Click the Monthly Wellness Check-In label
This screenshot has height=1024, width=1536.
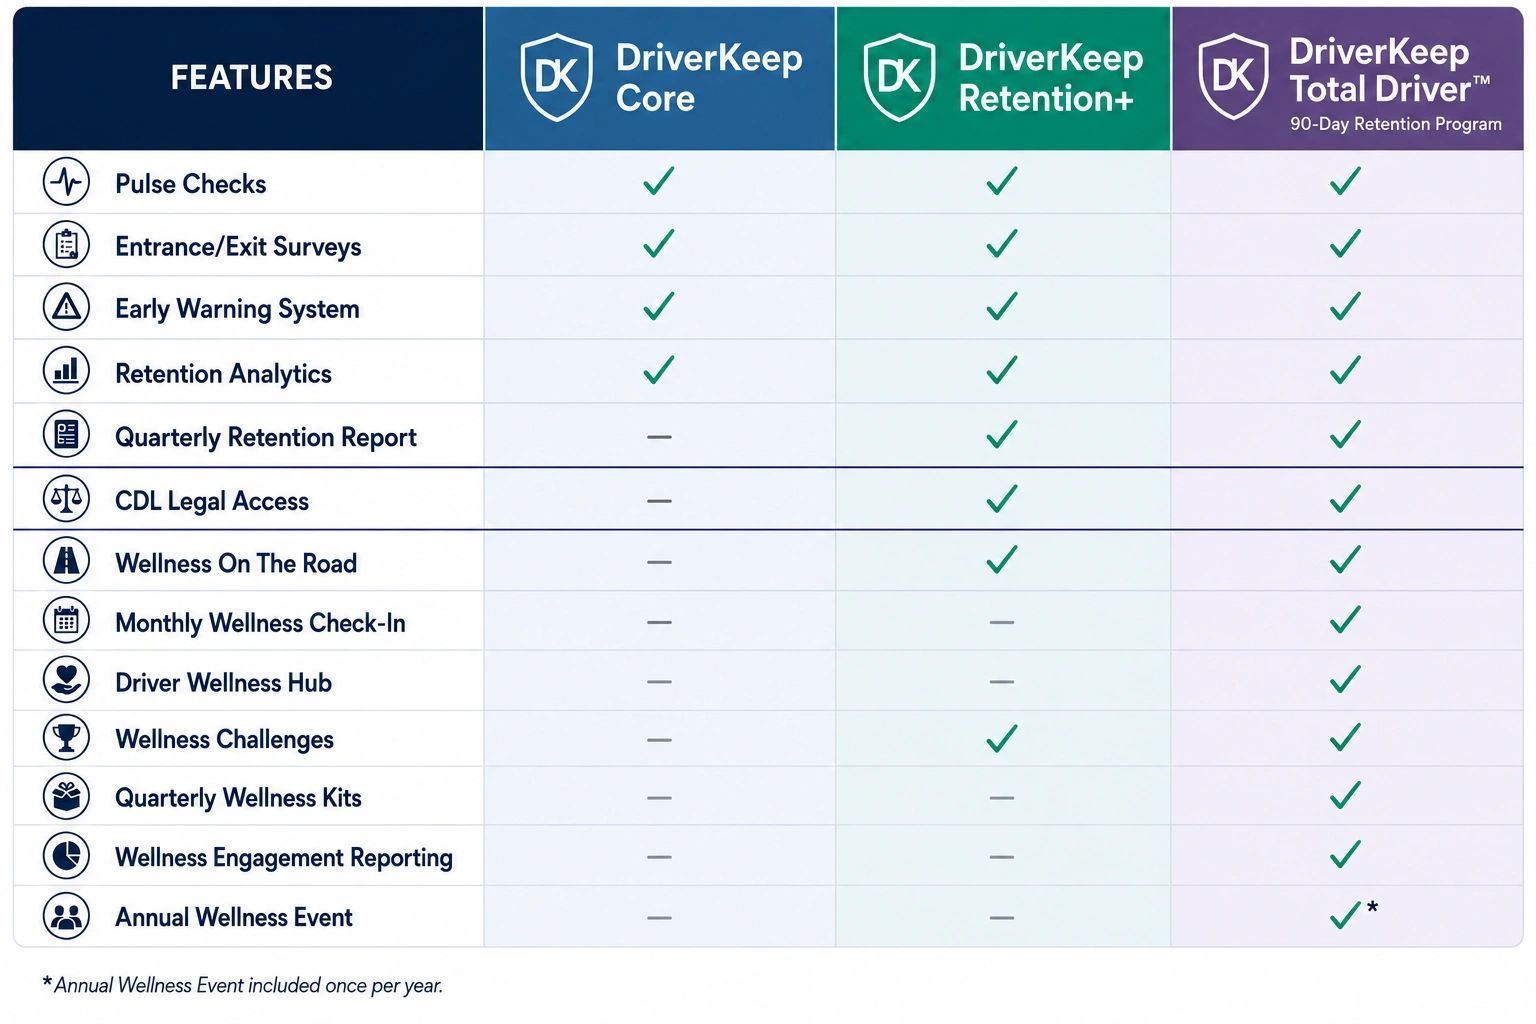[260, 623]
